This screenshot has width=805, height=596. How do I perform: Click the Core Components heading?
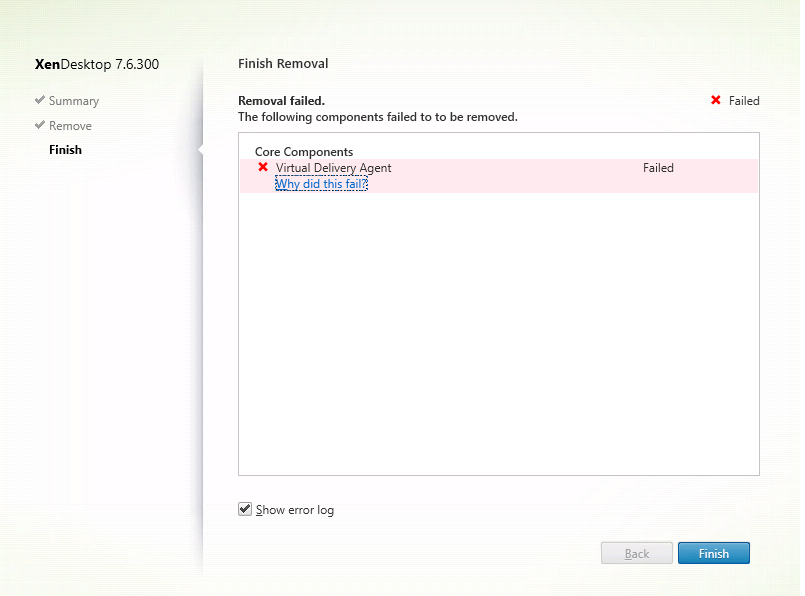304,152
